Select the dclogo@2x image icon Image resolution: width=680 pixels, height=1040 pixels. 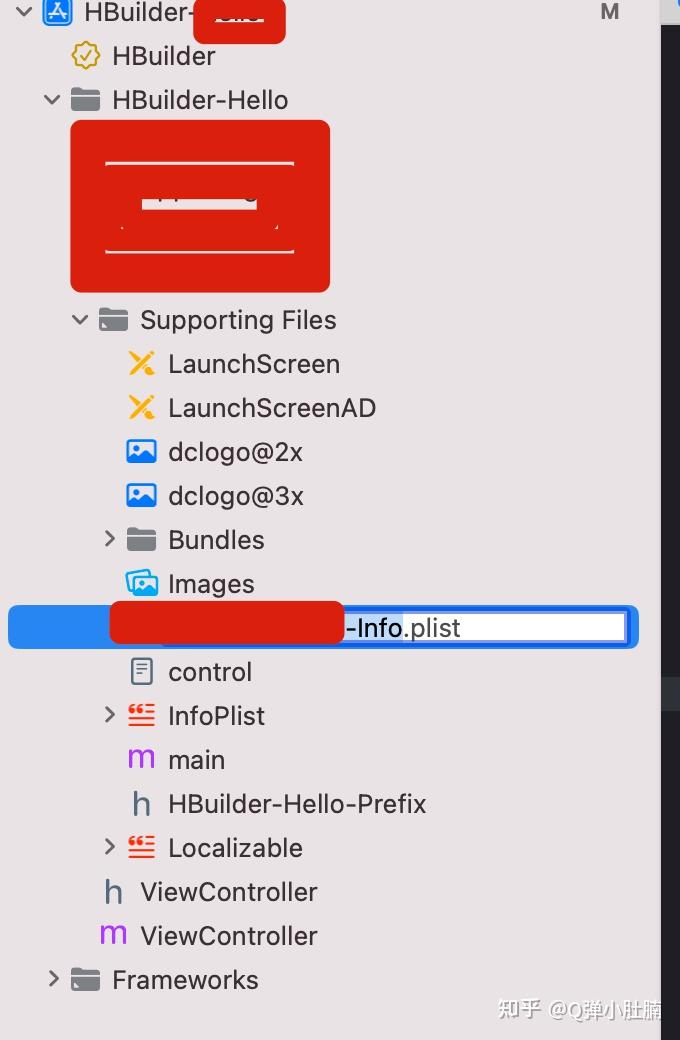pyautogui.click(x=141, y=452)
